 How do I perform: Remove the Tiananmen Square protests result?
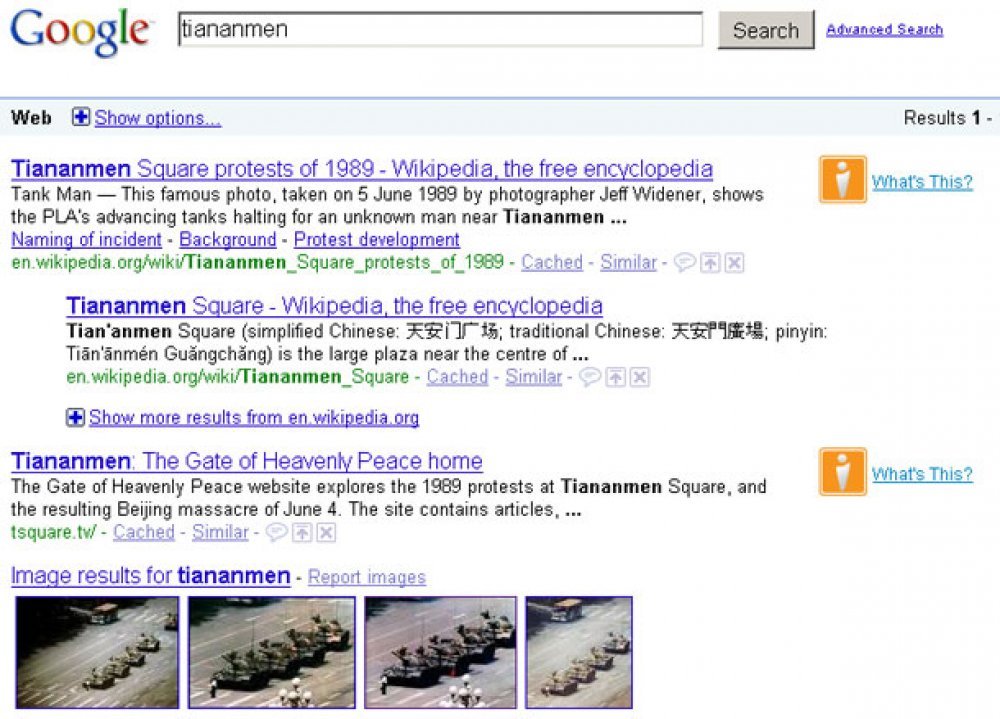coord(734,262)
